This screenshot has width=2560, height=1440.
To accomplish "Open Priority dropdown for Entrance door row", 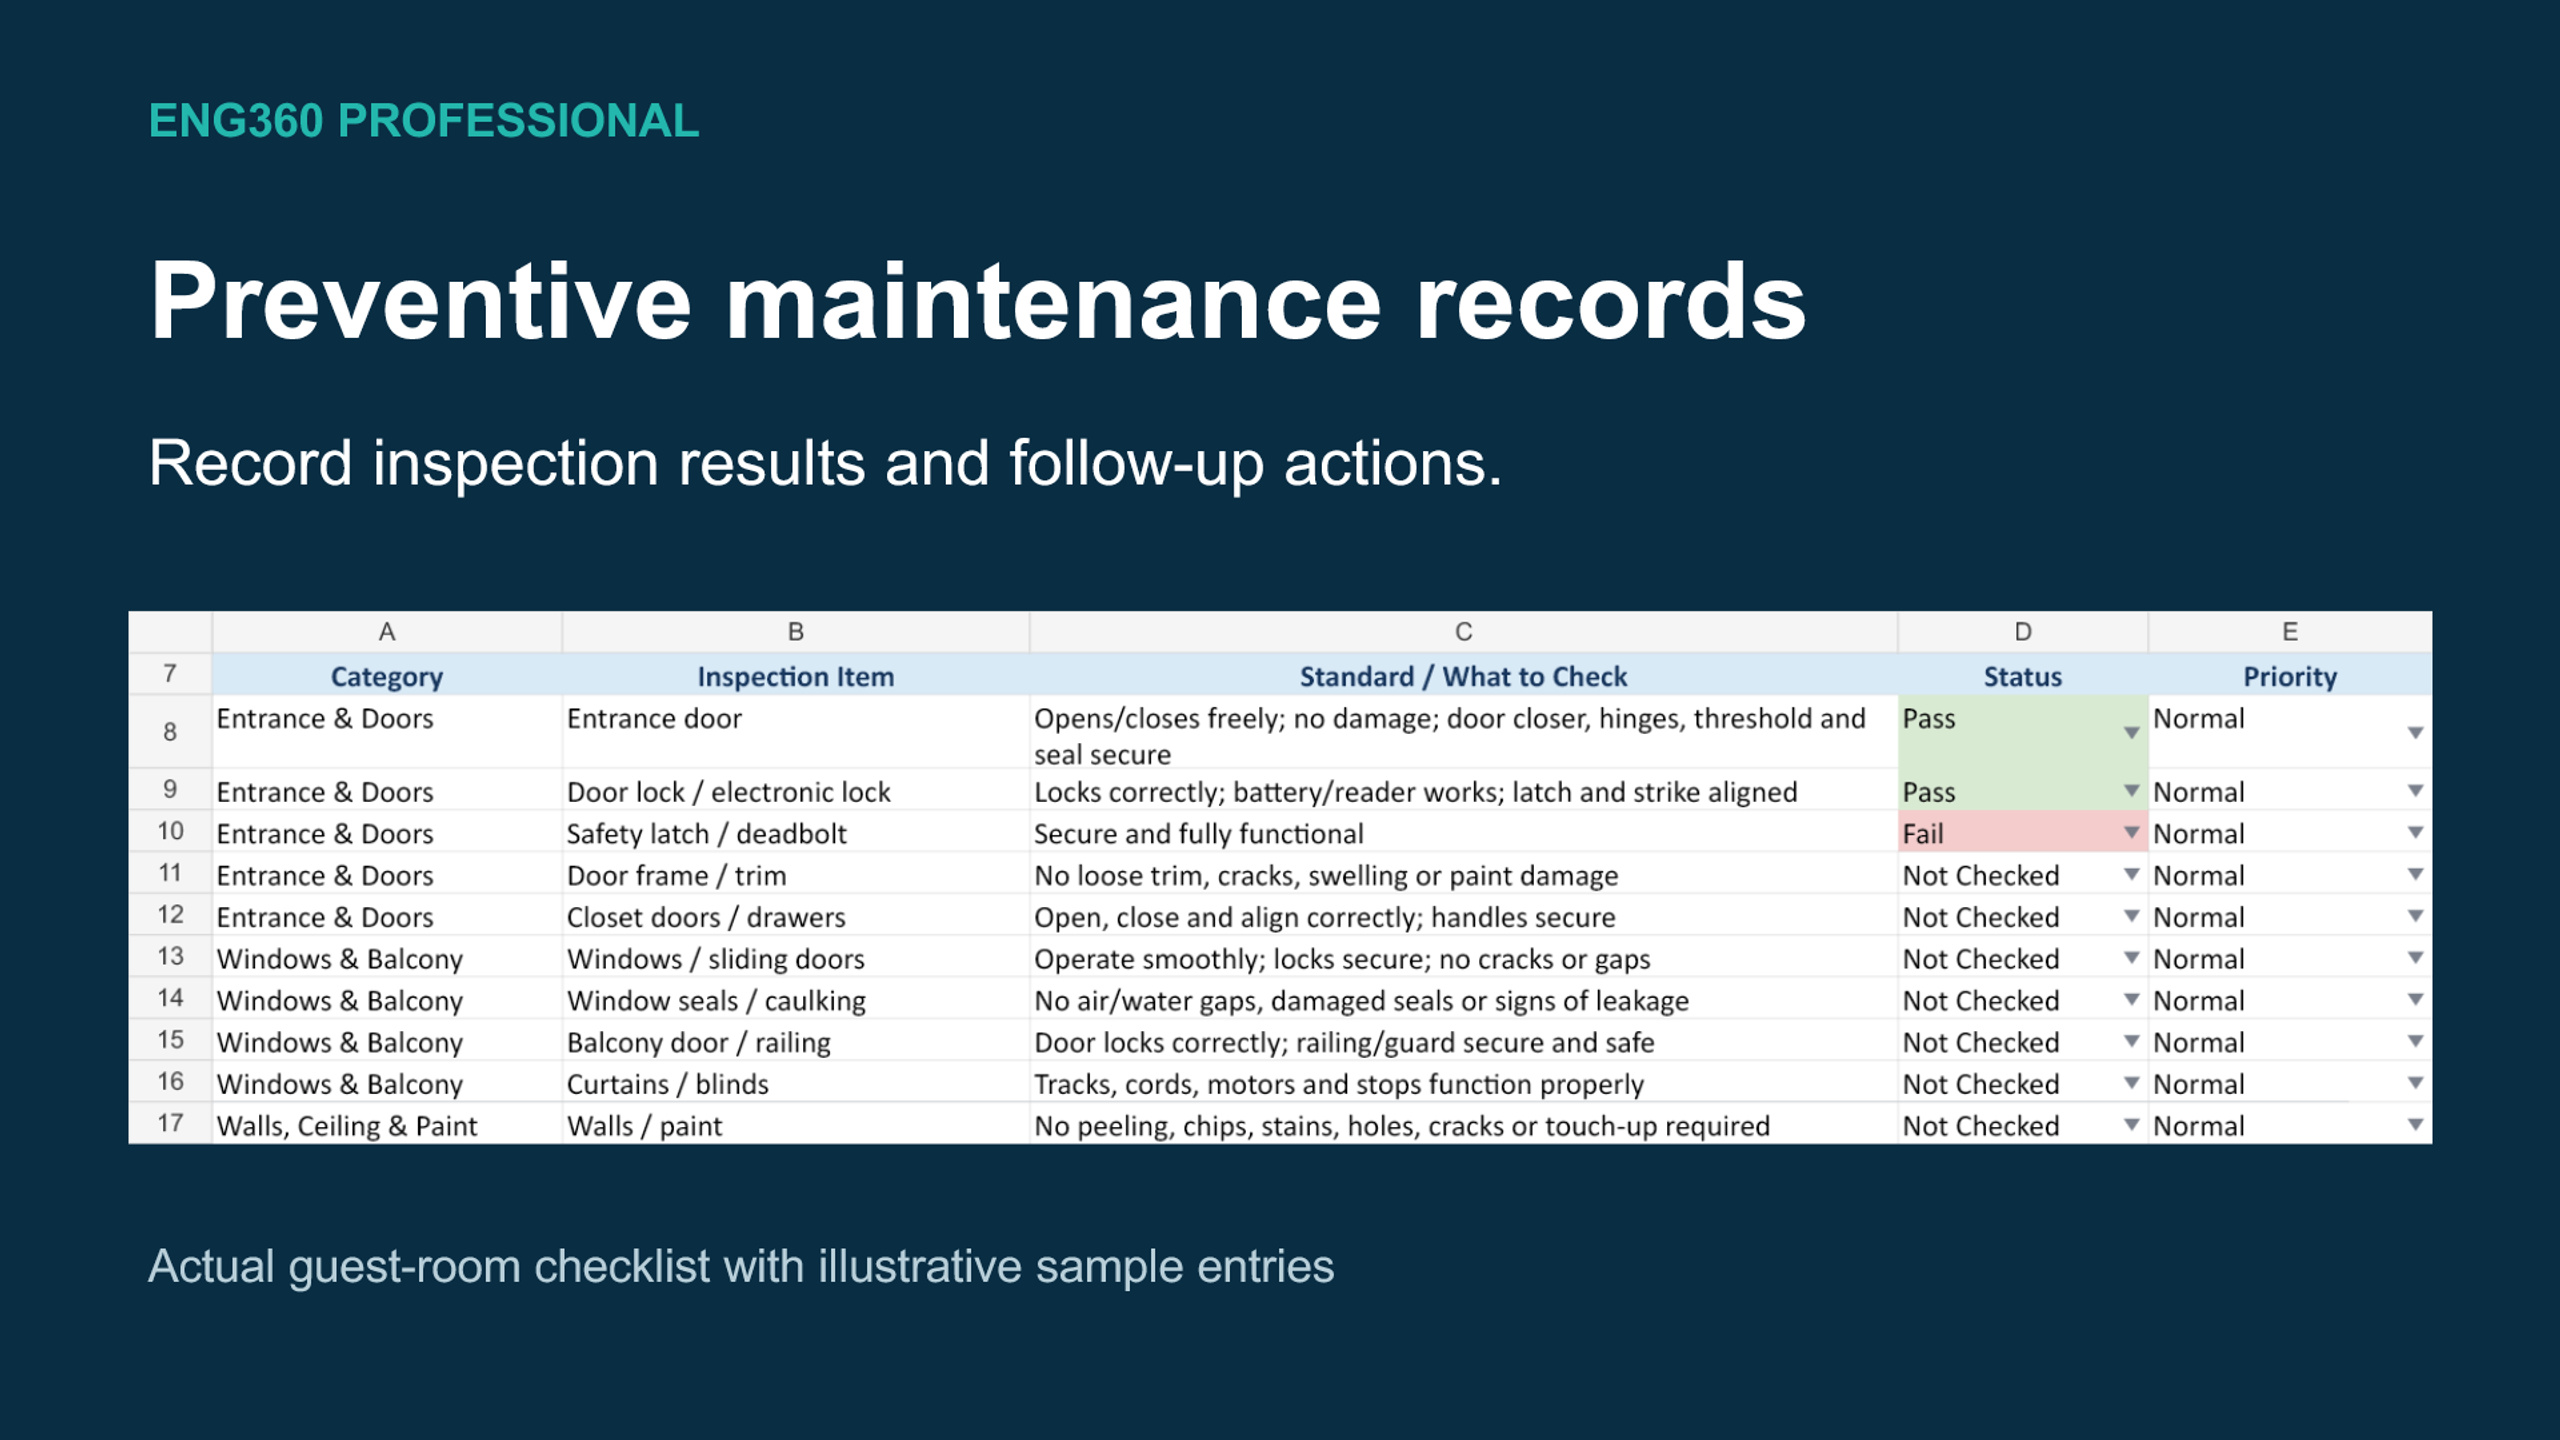I will click(2415, 733).
